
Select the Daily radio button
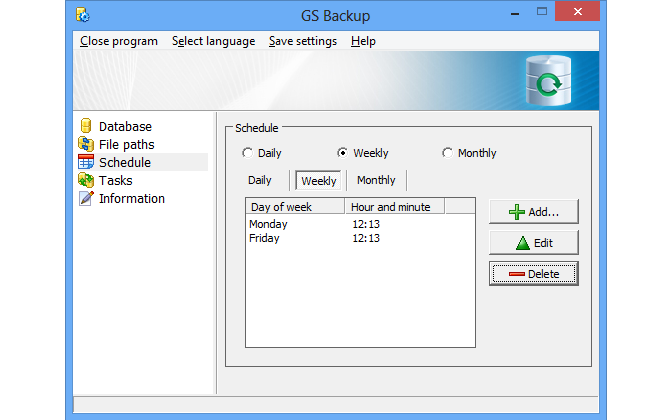pos(247,154)
